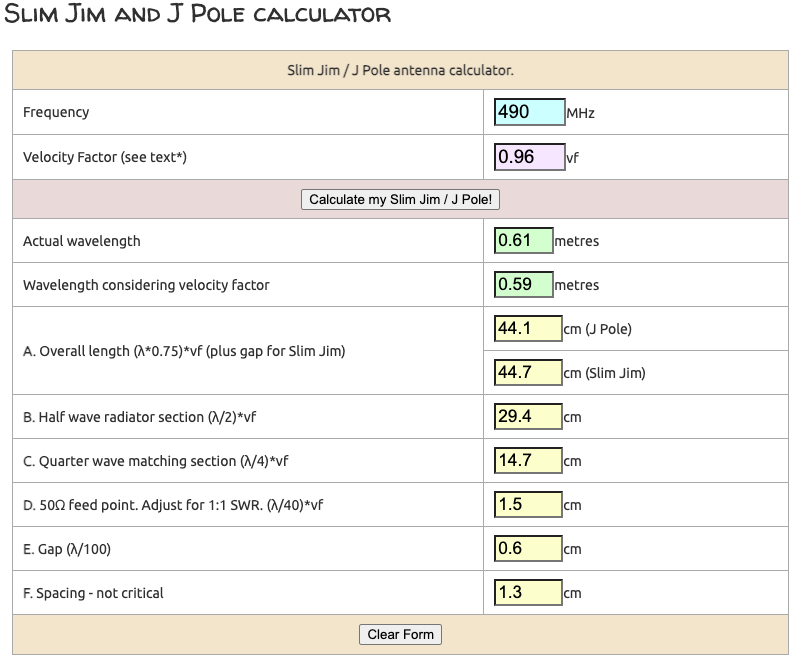
Task: Click the Gap field showing 0.6
Action: (x=528, y=549)
